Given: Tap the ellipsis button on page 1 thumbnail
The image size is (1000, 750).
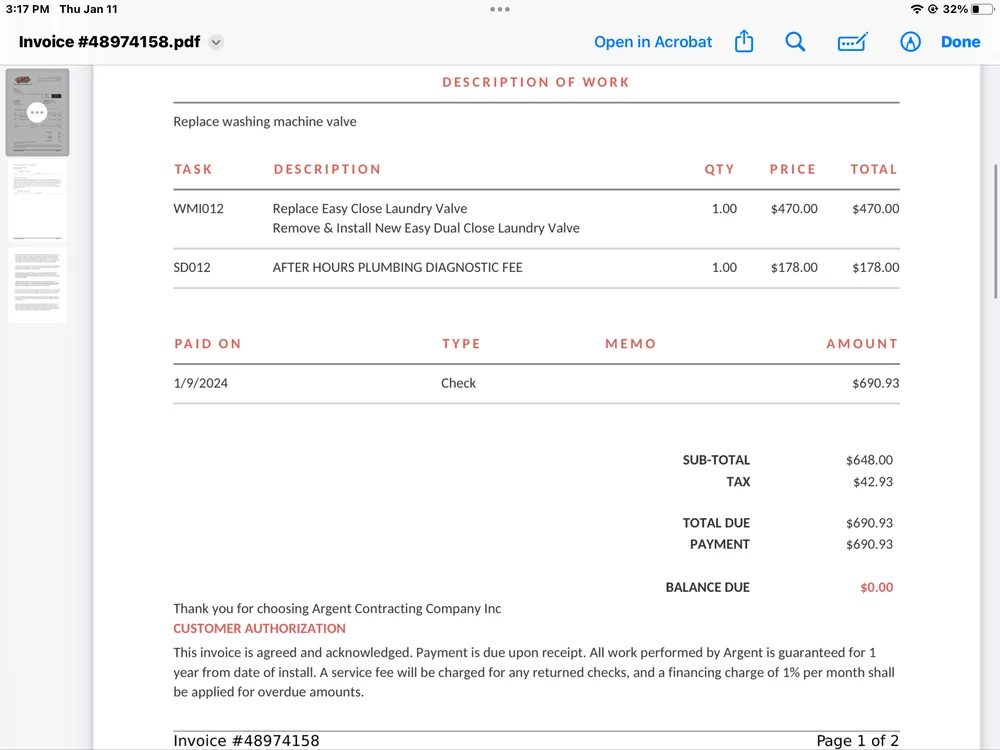Looking at the screenshot, I should point(37,112).
